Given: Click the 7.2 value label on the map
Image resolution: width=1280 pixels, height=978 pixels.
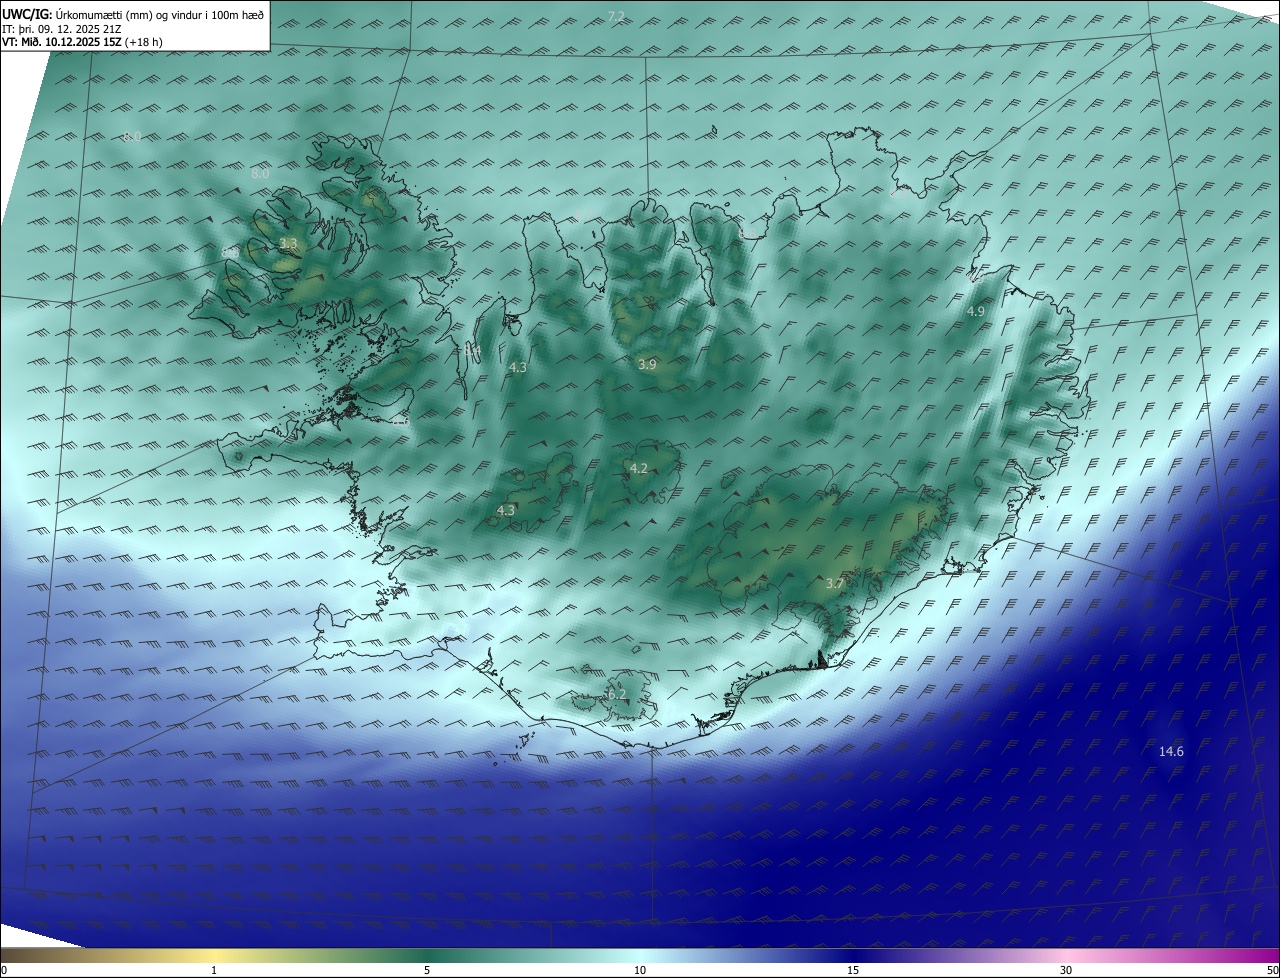Looking at the screenshot, I should (616, 16).
